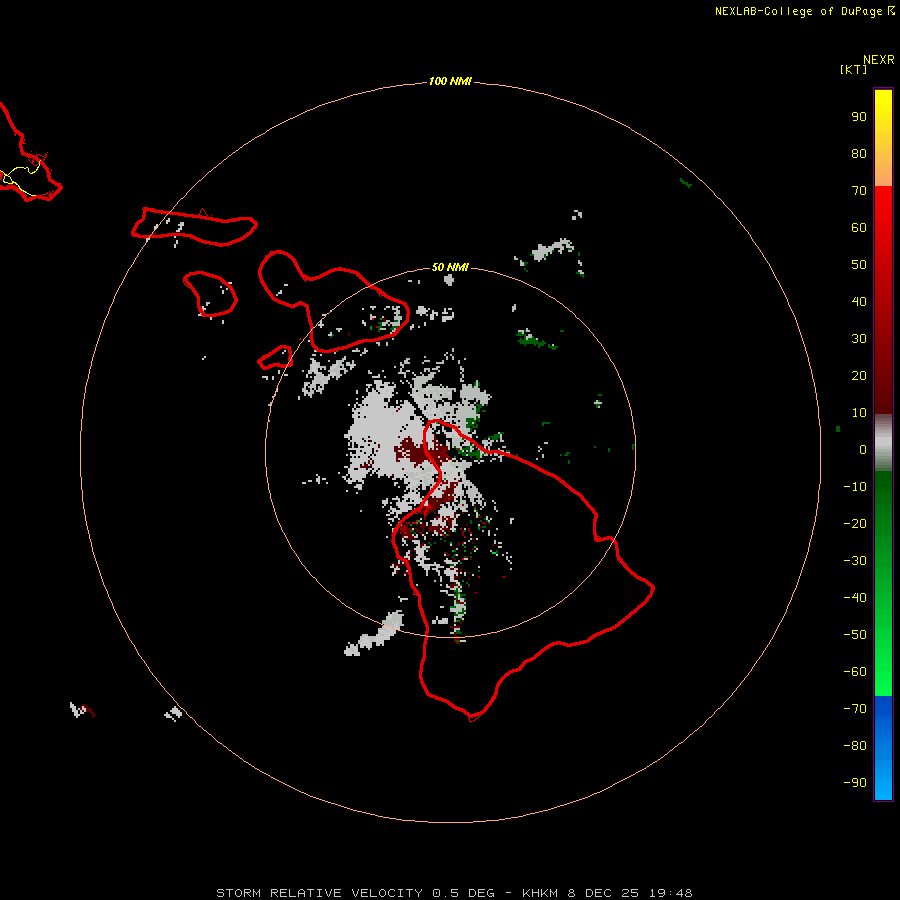
Task: Pick the blue bottom segment of the color bar
Action: click(x=883, y=748)
